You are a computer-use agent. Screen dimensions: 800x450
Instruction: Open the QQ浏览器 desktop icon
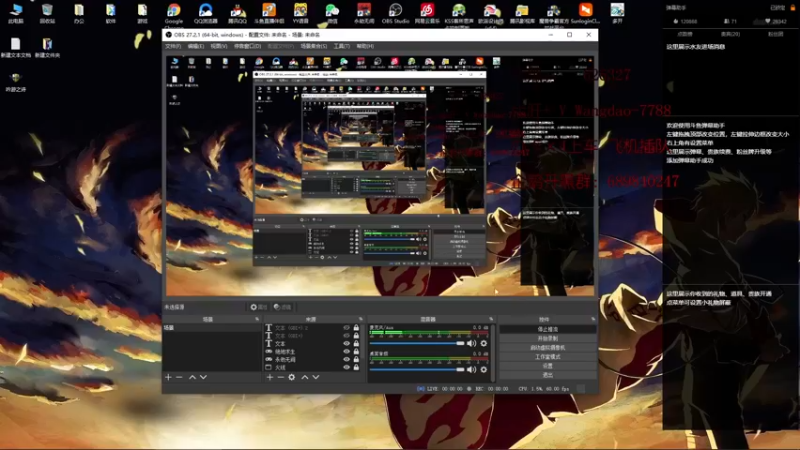[x=206, y=13]
